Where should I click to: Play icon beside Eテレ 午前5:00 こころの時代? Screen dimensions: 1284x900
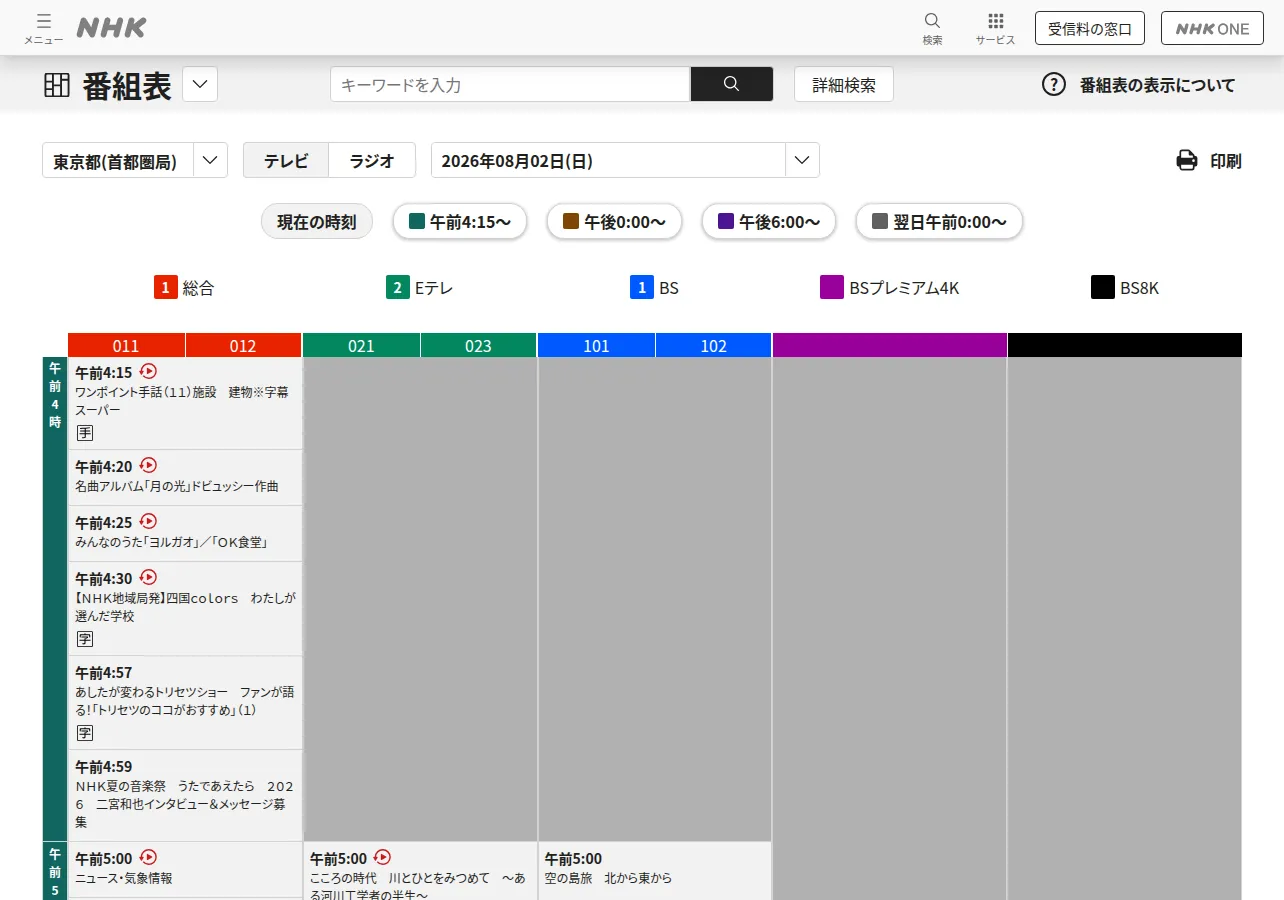point(382,857)
